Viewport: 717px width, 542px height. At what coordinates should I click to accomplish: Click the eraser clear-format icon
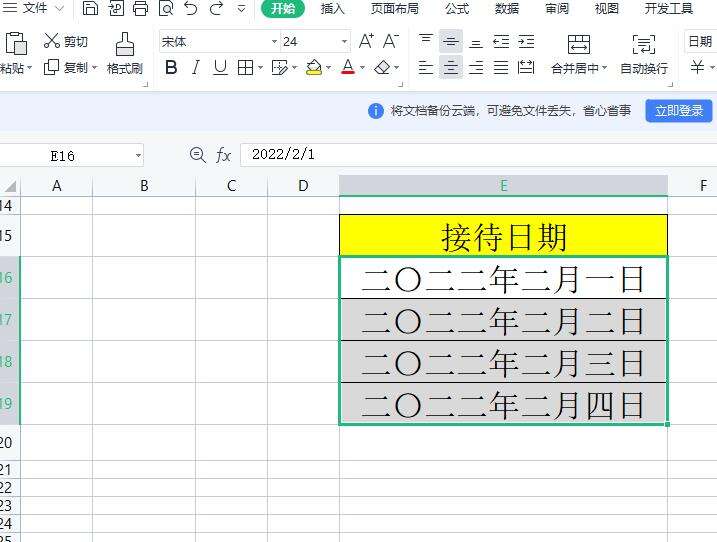(382, 68)
